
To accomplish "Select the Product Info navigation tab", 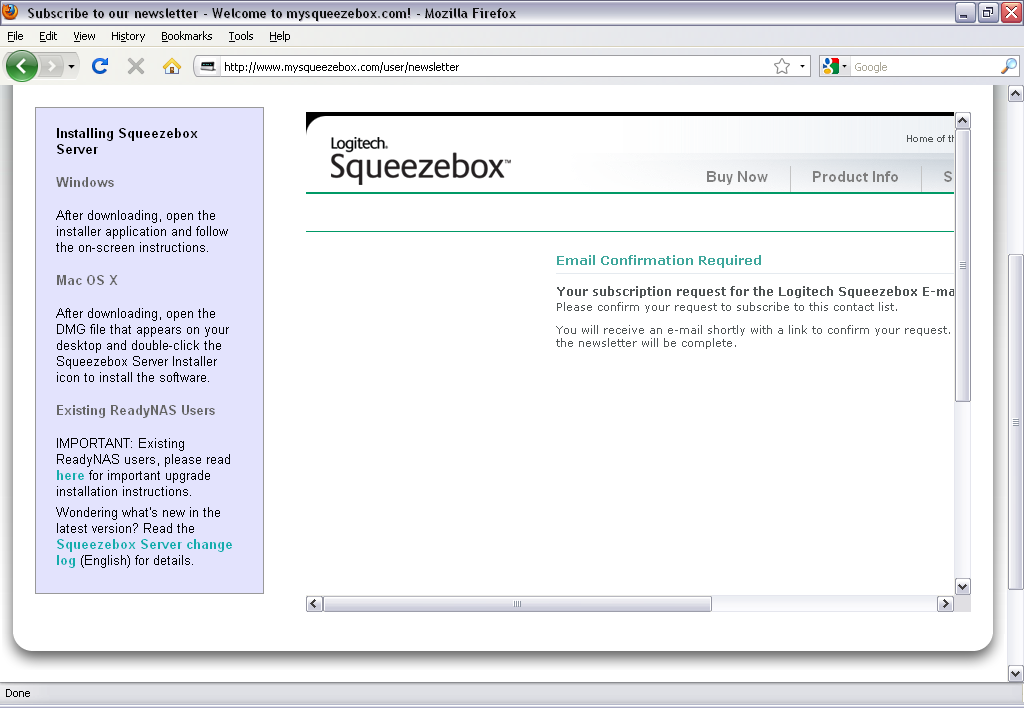I will (854, 177).
